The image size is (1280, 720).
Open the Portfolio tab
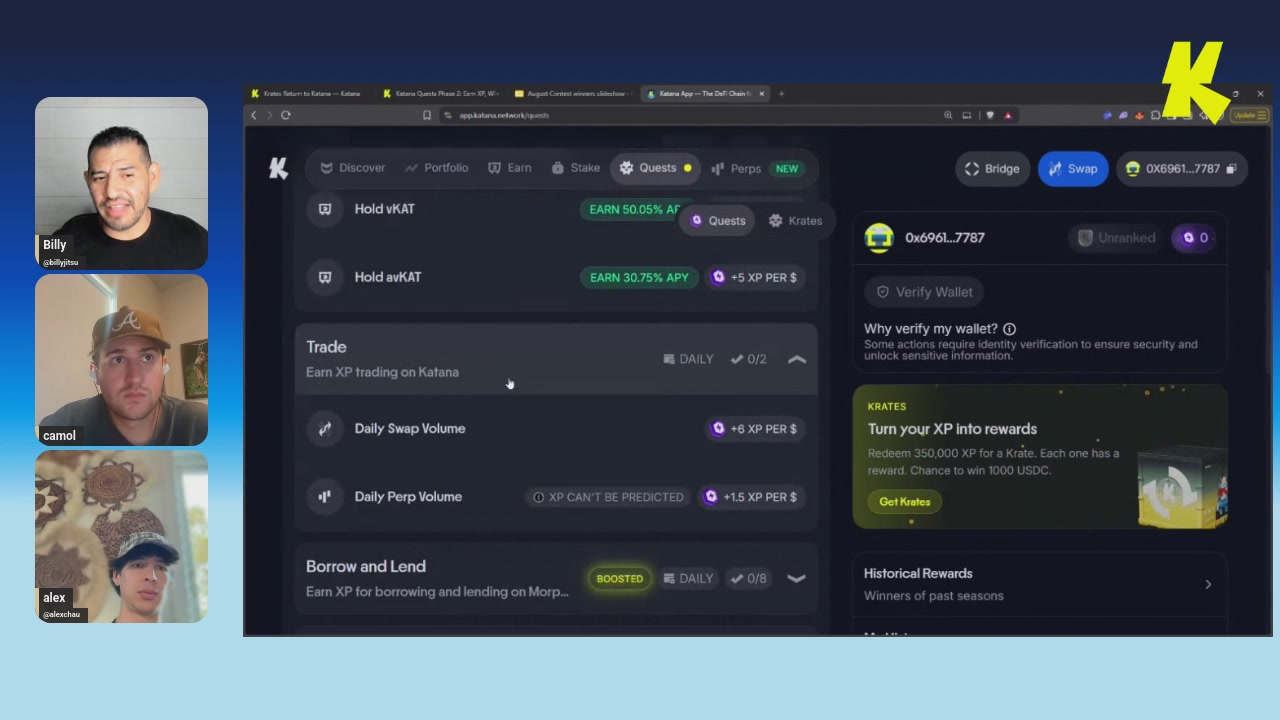[436, 168]
